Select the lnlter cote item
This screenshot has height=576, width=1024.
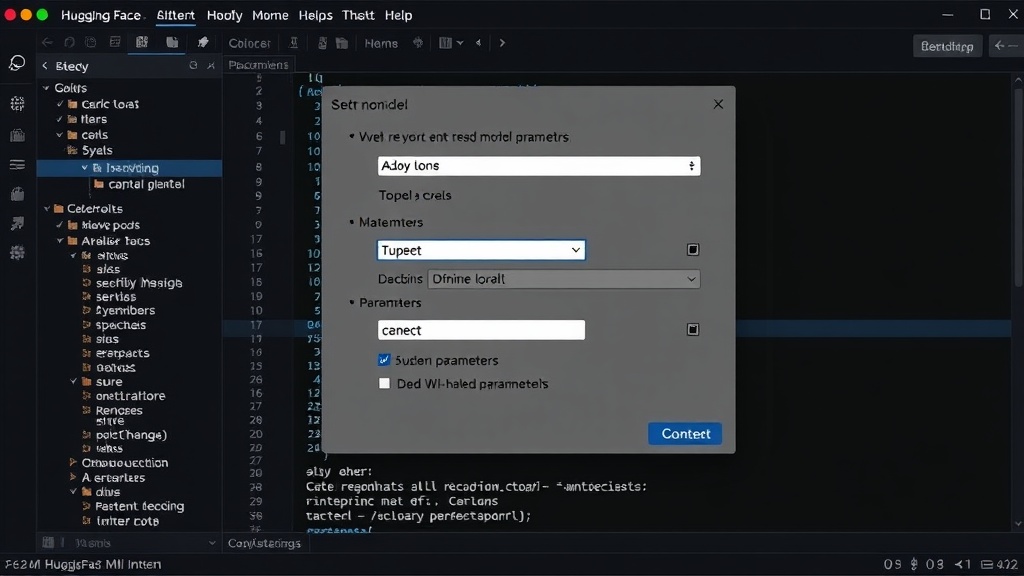[x=127, y=521]
